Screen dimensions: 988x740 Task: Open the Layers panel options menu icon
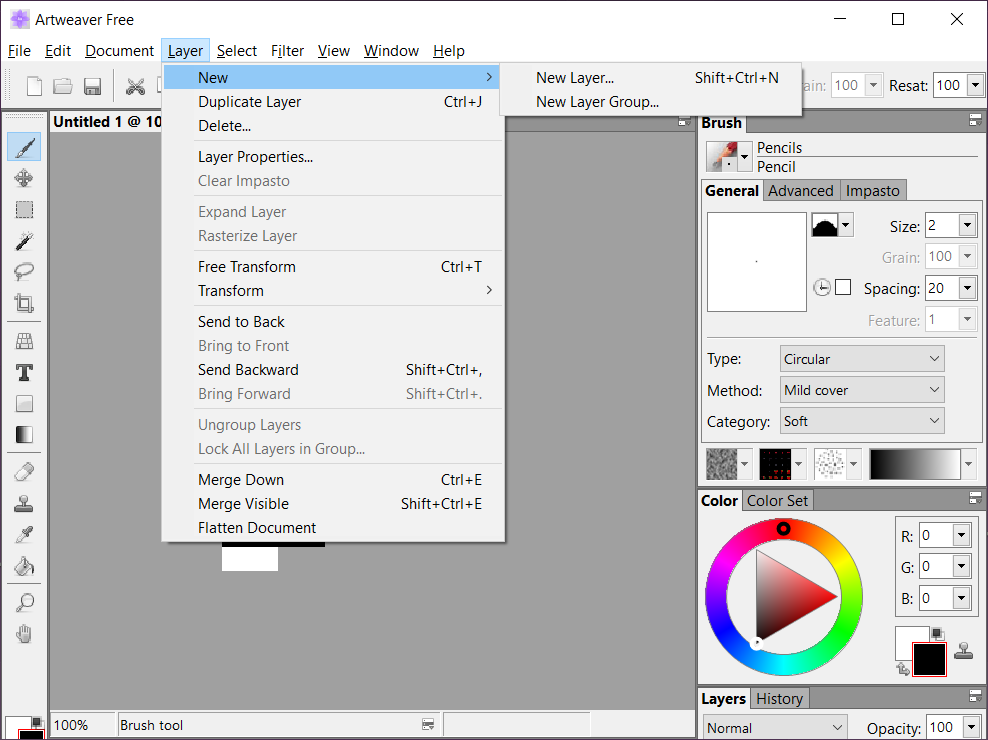click(x=975, y=696)
